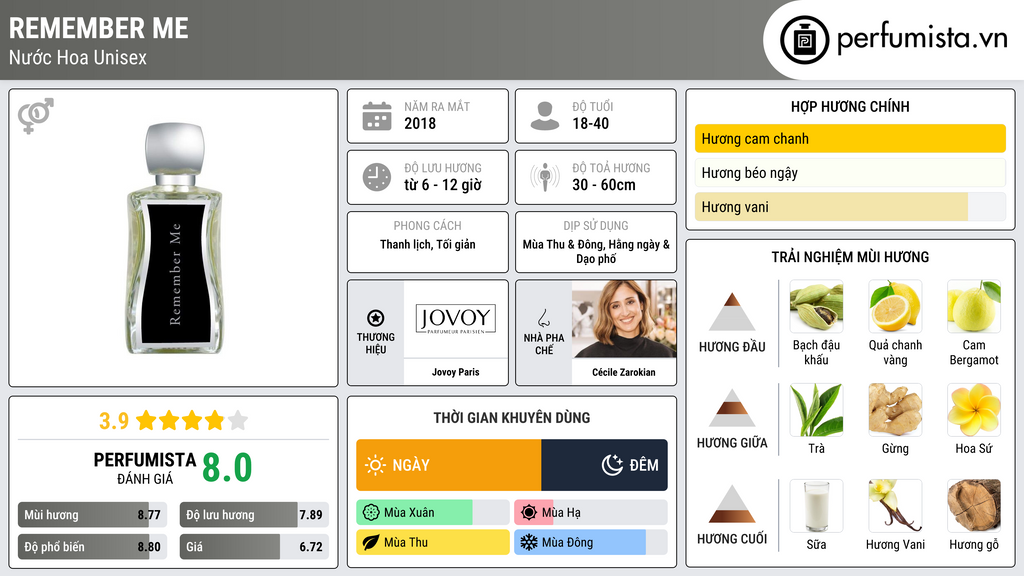
Task: Click the launch year 2018 value
Action: pyautogui.click(x=420, y=123)
